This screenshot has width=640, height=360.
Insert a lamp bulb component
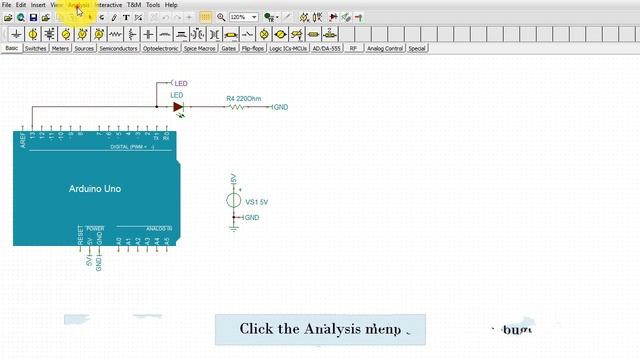click(x=264, y=34)
